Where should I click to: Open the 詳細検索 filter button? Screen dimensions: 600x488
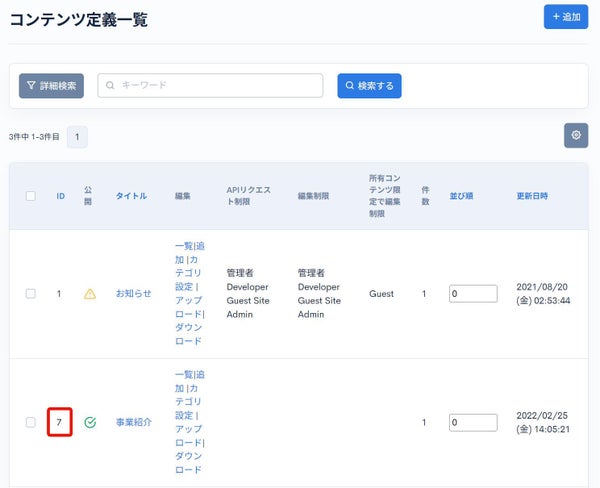51,86
